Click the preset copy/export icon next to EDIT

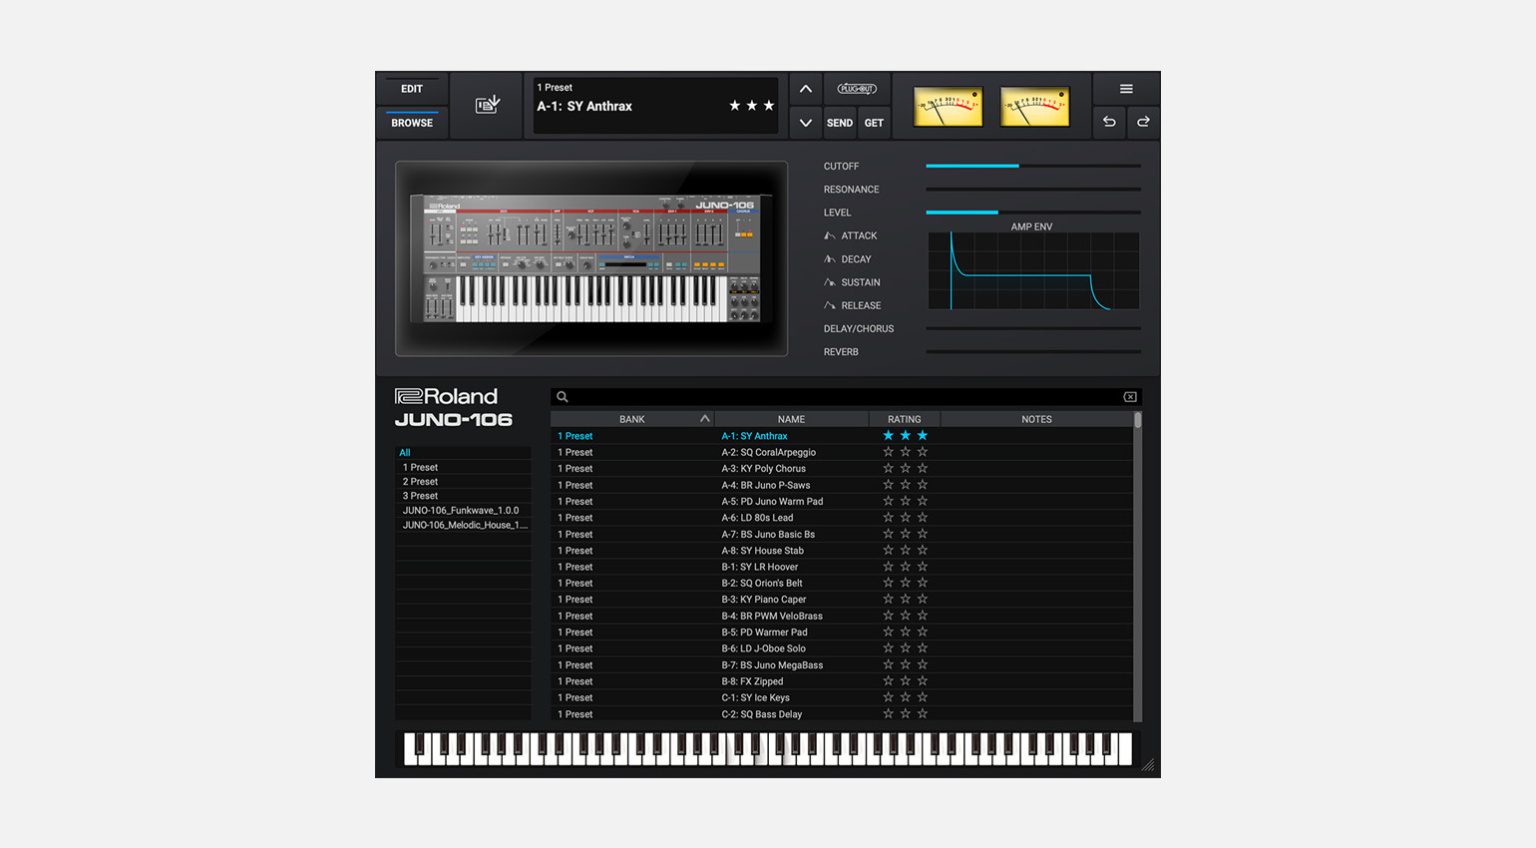(x=487, y=104)
